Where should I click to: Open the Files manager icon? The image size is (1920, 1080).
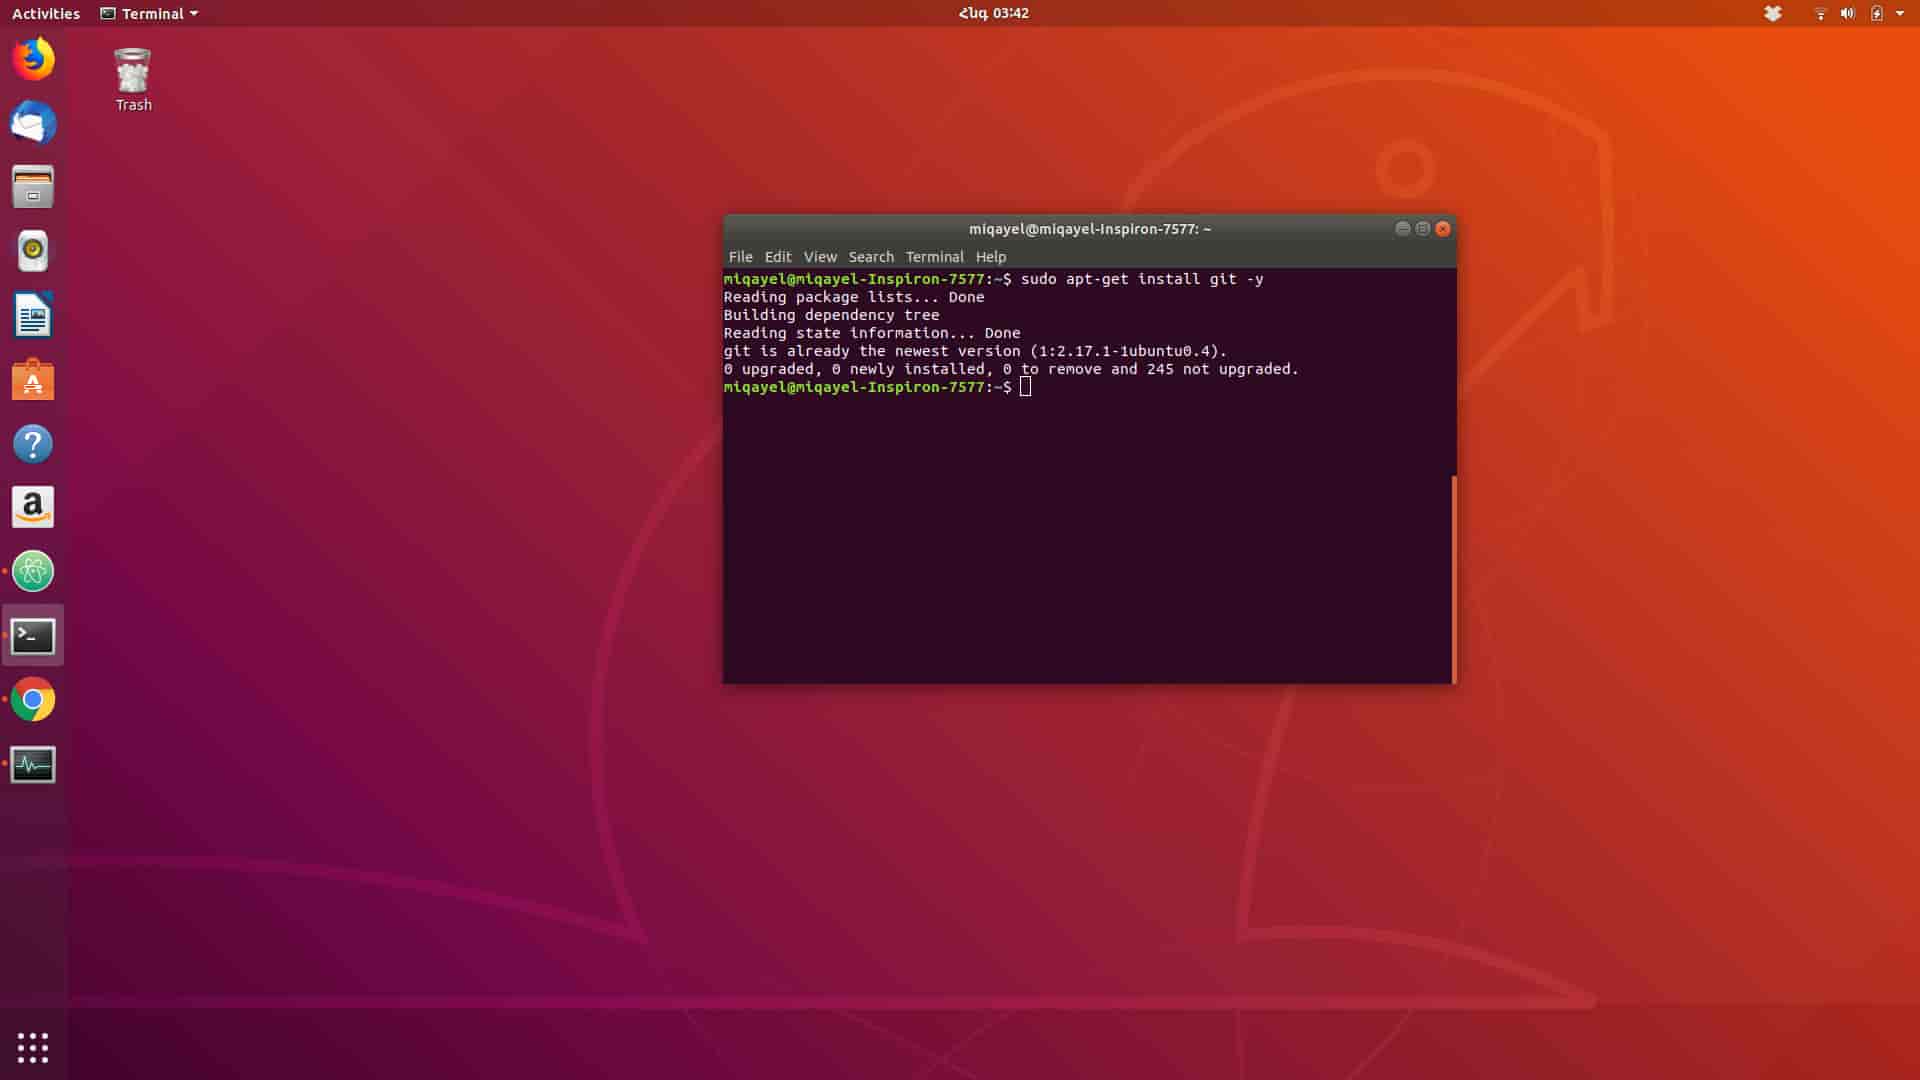(33, 187)
